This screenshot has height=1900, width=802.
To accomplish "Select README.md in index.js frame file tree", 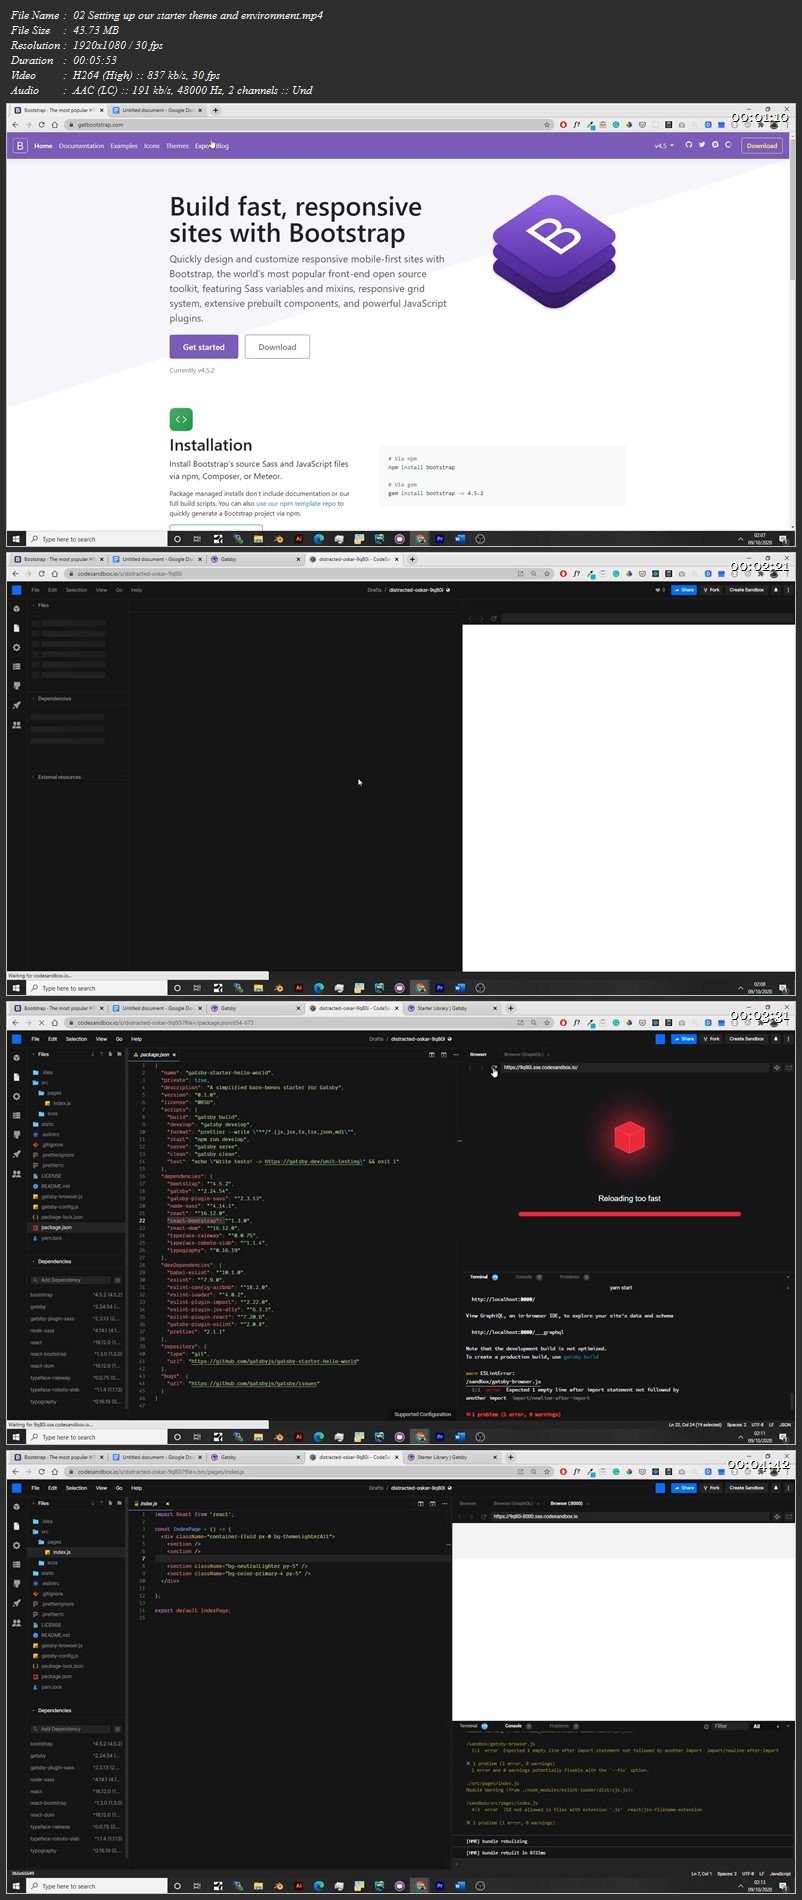I will click(55, 1635).
